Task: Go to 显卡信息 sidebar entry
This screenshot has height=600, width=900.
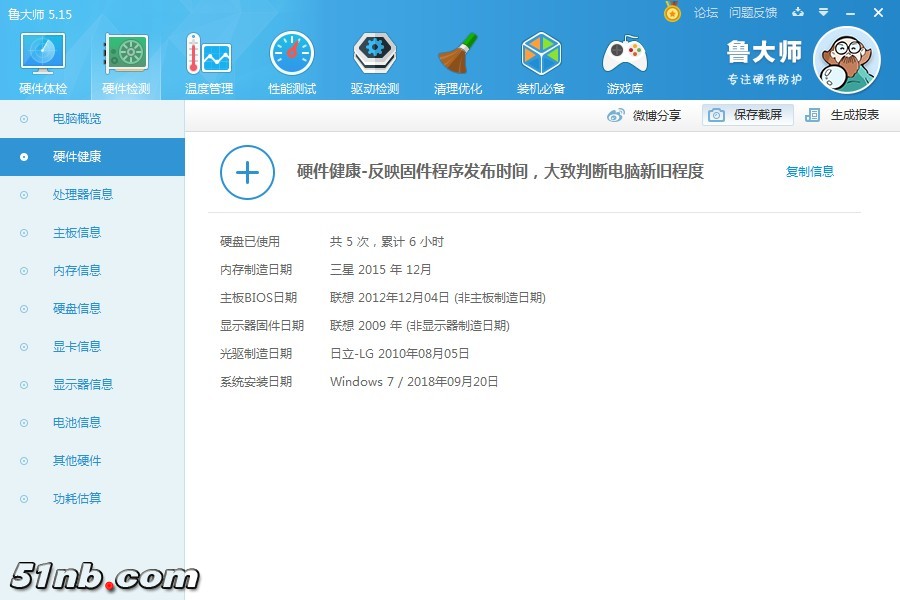Action: pos(77,347)
